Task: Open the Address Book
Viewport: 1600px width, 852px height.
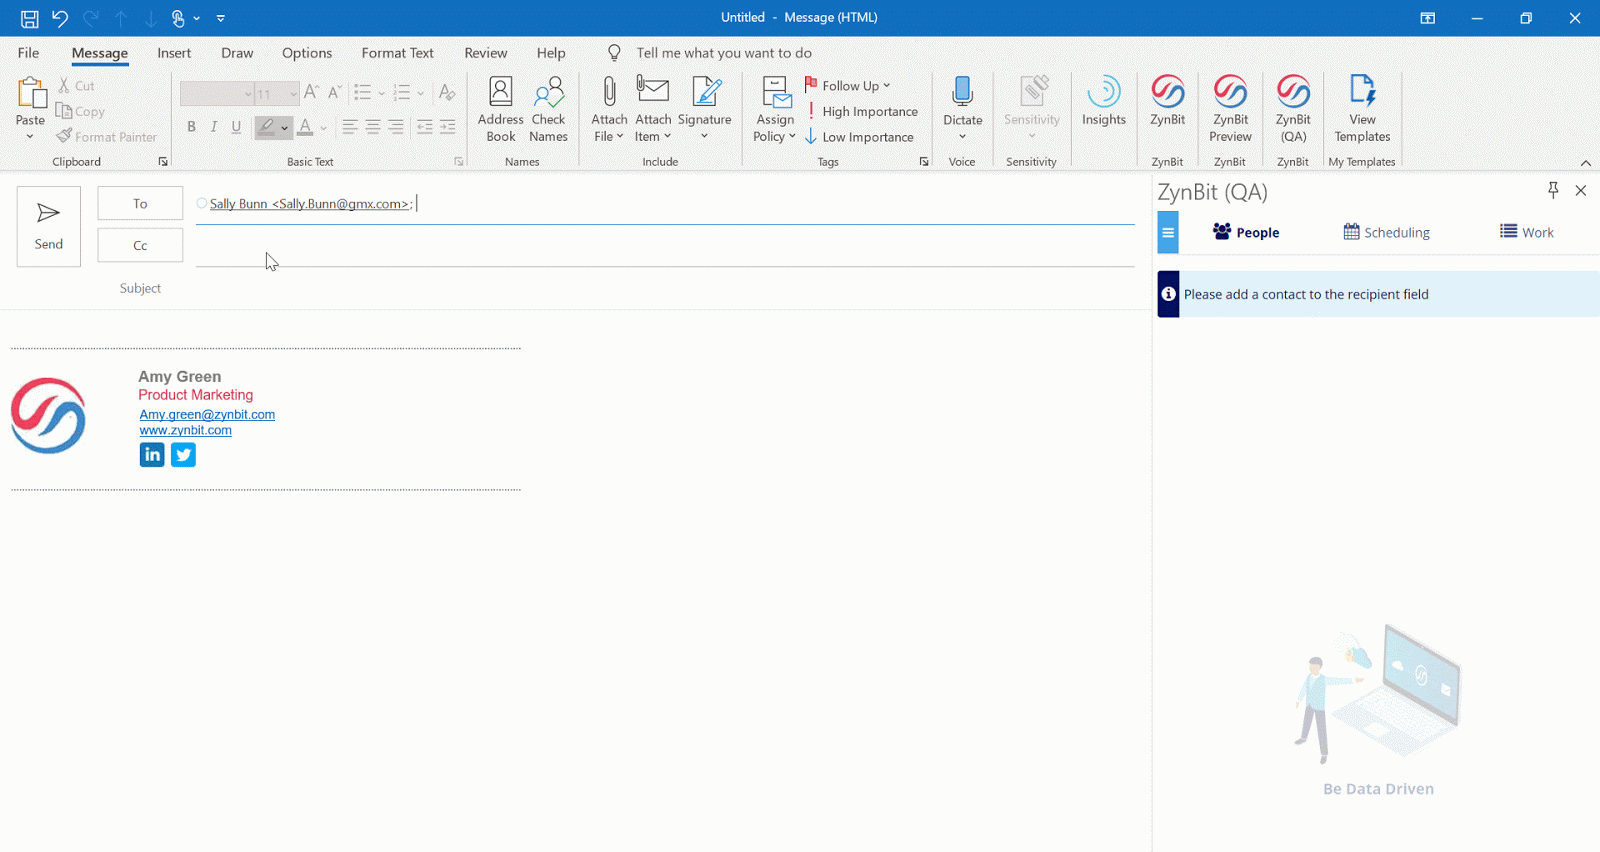Action: [501, 109]
